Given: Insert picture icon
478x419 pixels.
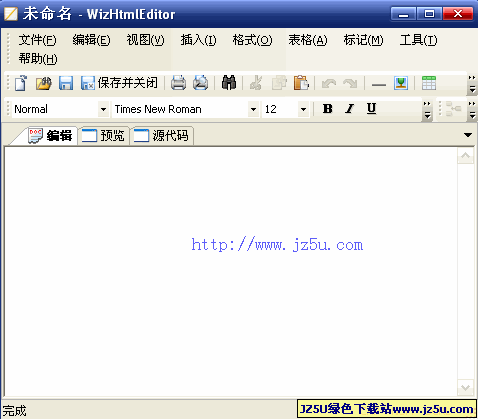Looking at the screenshot, I should 401,83.
